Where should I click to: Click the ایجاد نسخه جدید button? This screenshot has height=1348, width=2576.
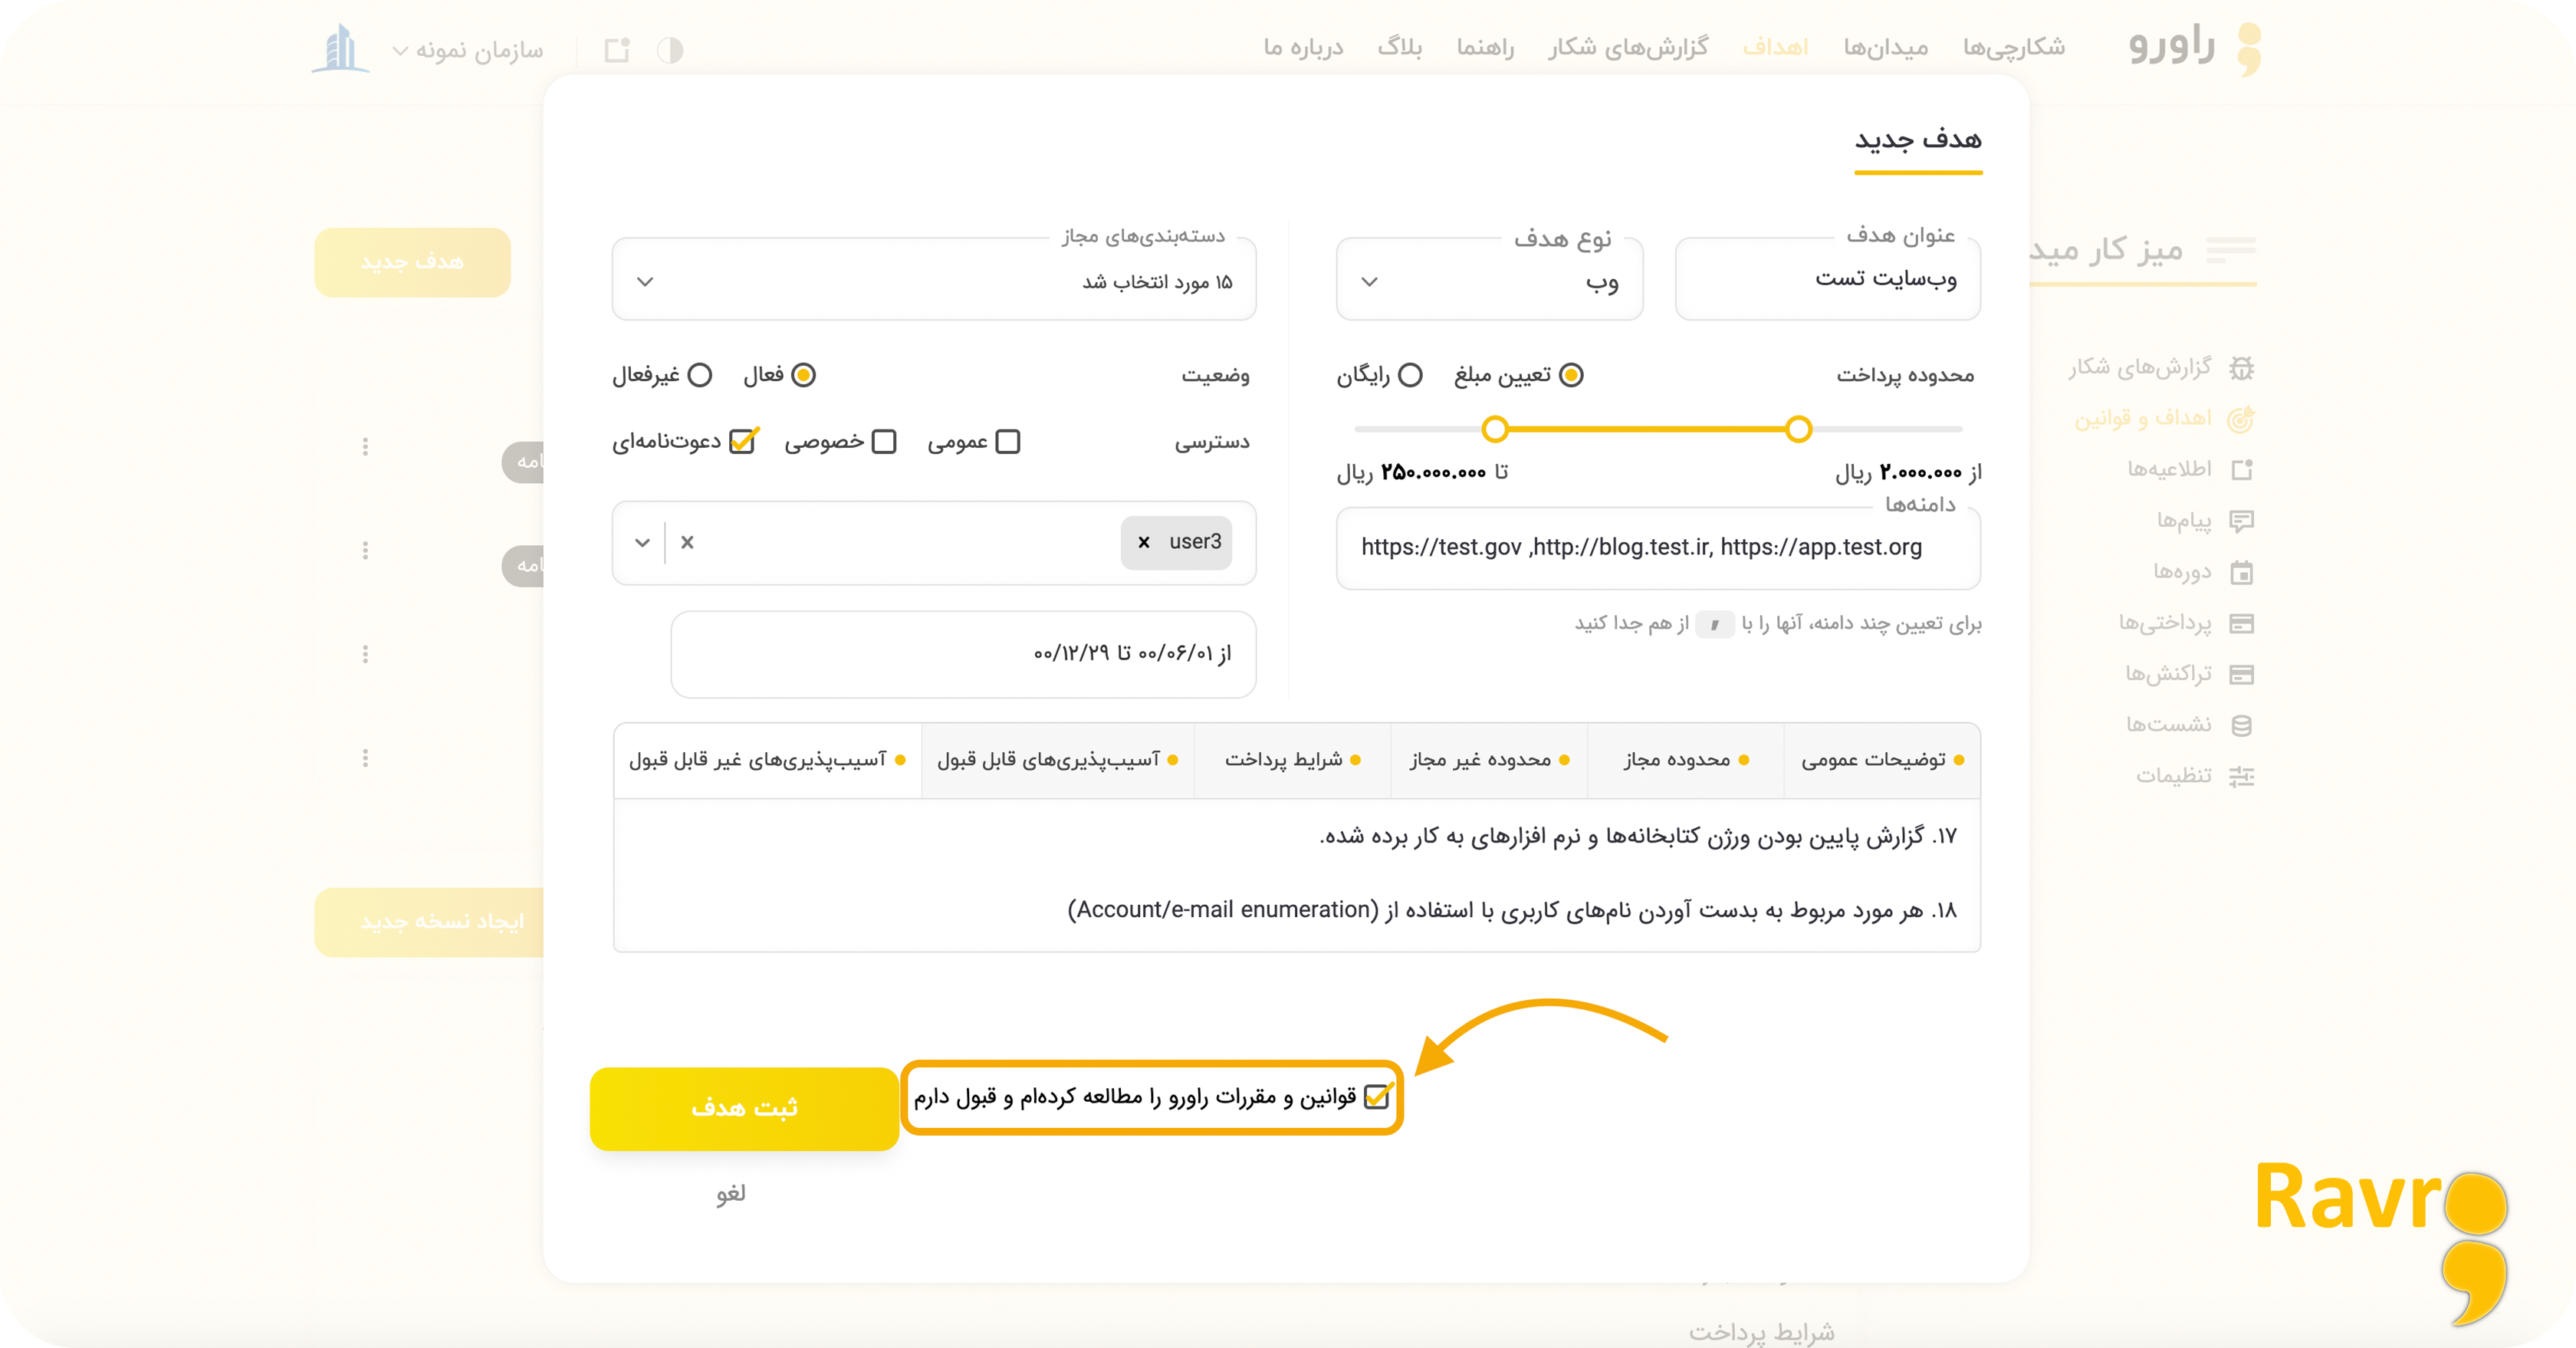(430, 922)
